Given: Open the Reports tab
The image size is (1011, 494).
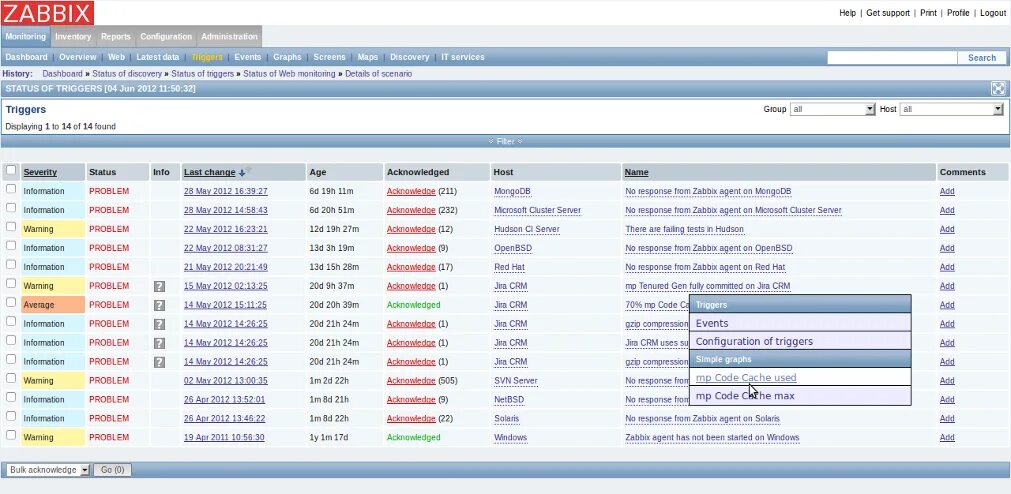Looking at the screenshot, I should point(115,37).
